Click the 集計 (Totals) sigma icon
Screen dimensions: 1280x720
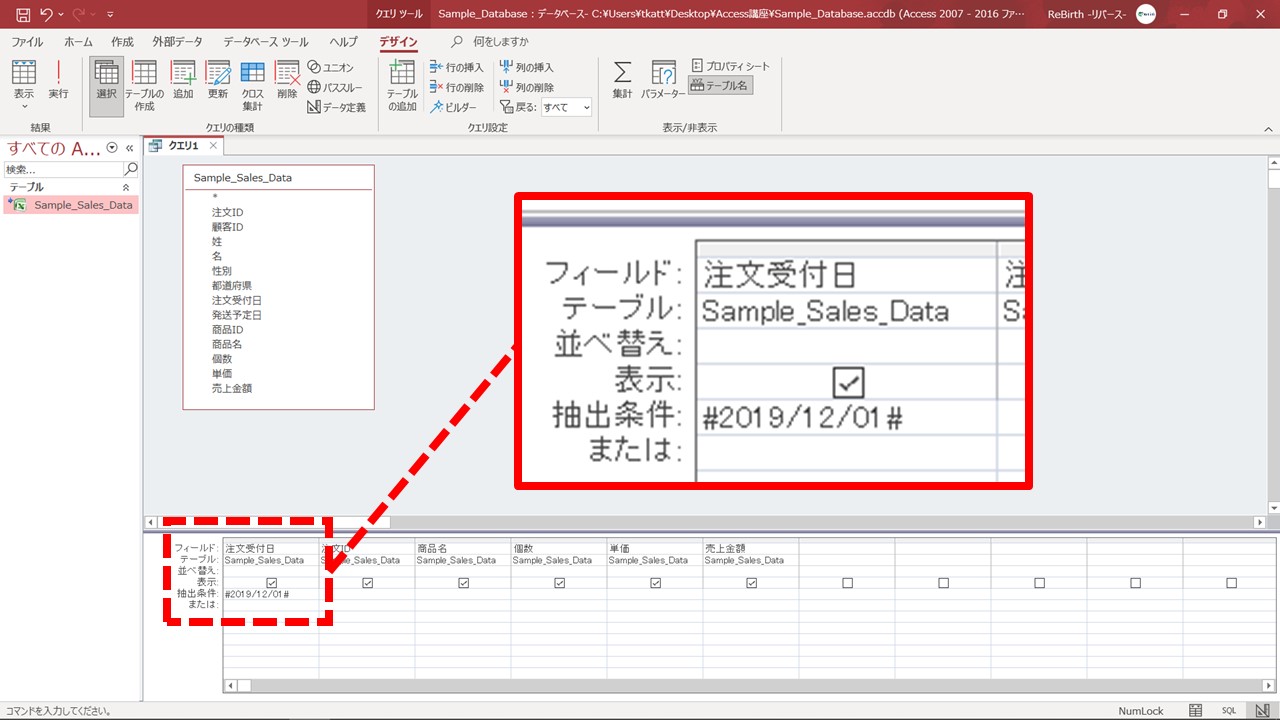point(622,80)
